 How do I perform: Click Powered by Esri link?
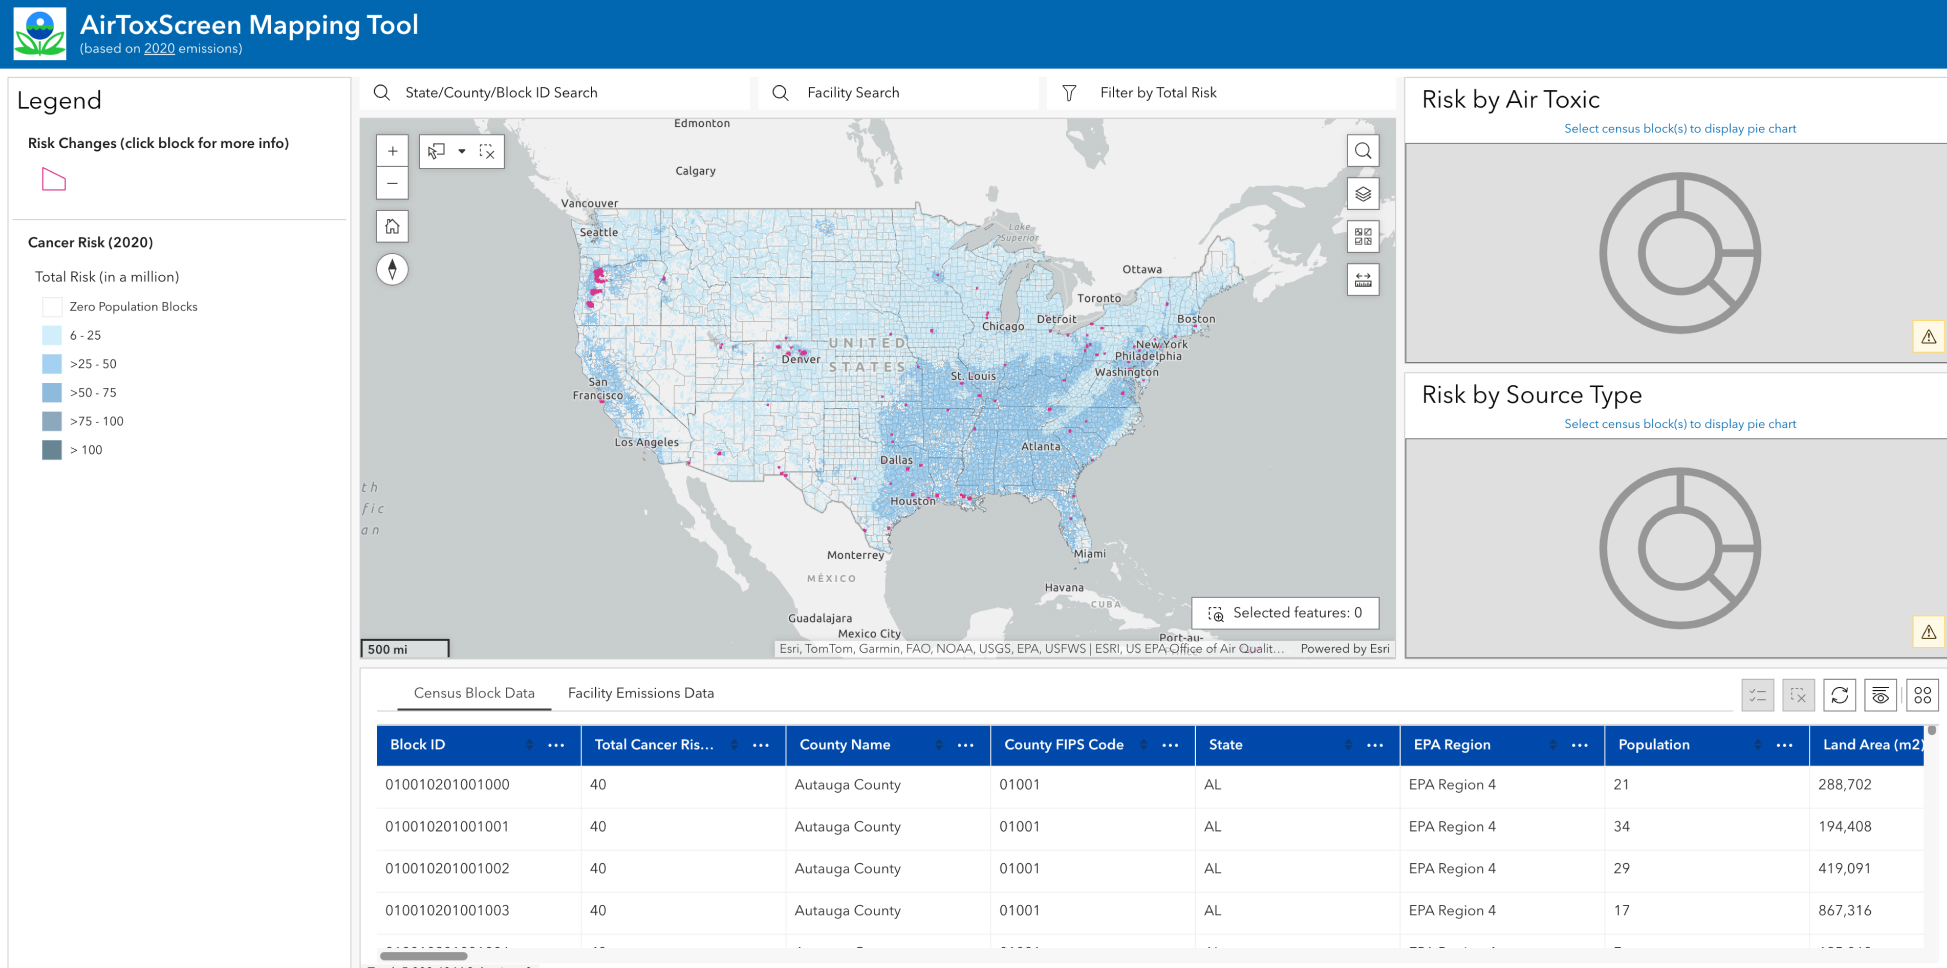pos(1345,649)
